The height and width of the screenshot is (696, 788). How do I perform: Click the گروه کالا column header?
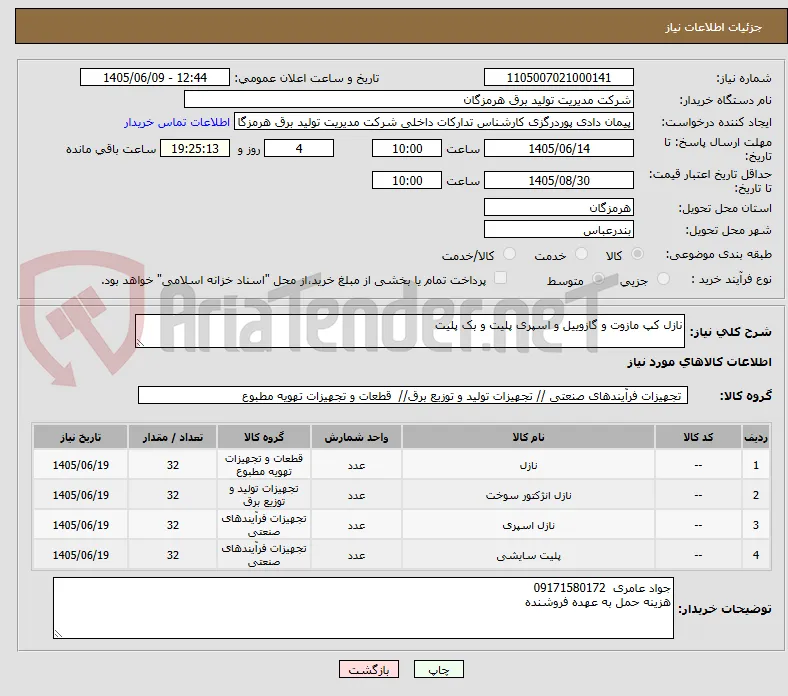point(264,437)
